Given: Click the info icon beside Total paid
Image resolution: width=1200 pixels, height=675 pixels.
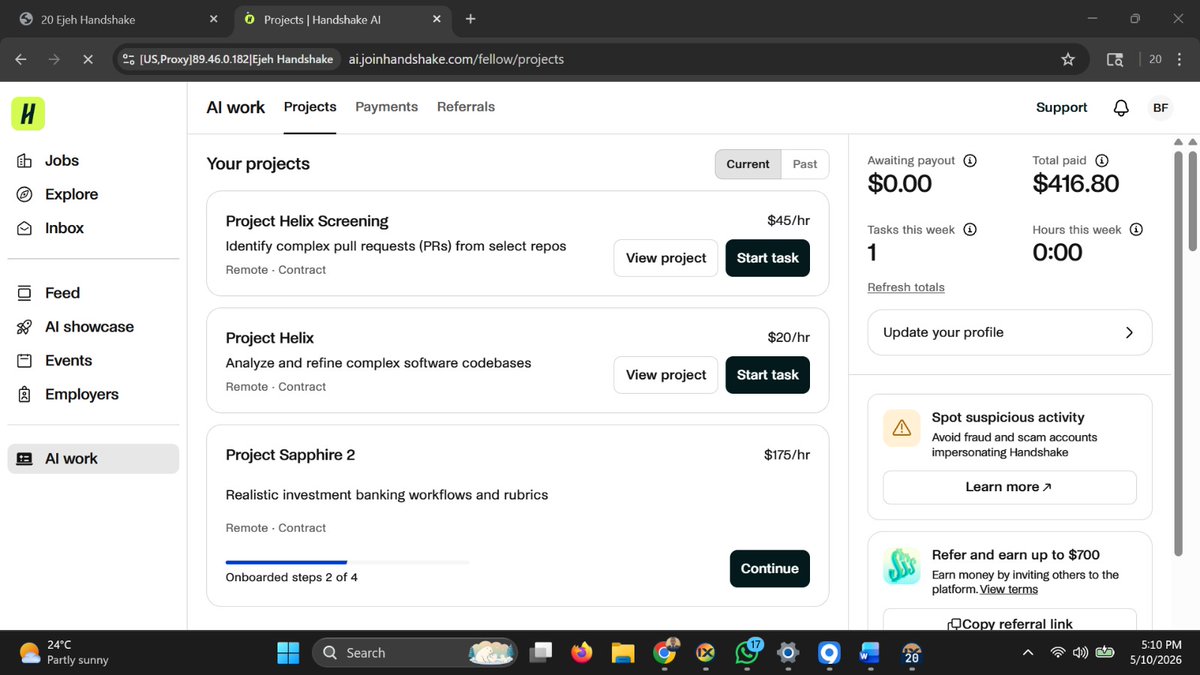Looking at the screenshot, I should (x=1102, y=160).
